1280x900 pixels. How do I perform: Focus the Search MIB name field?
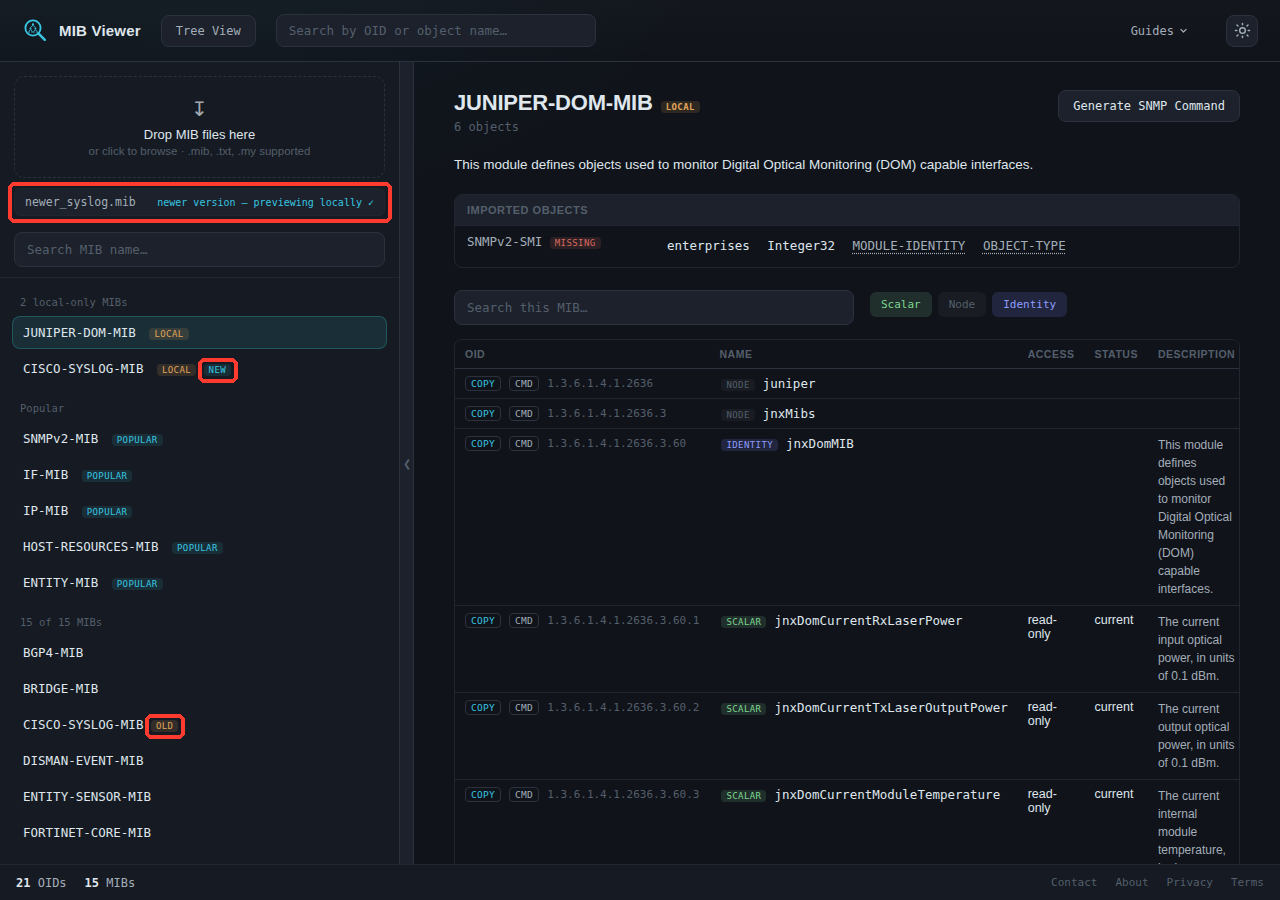(x=199, y=249)
